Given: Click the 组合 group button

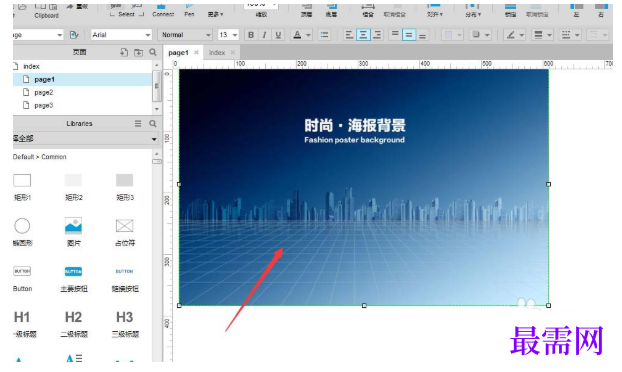Looking at the screenshot, I should [x=368, y=11].
